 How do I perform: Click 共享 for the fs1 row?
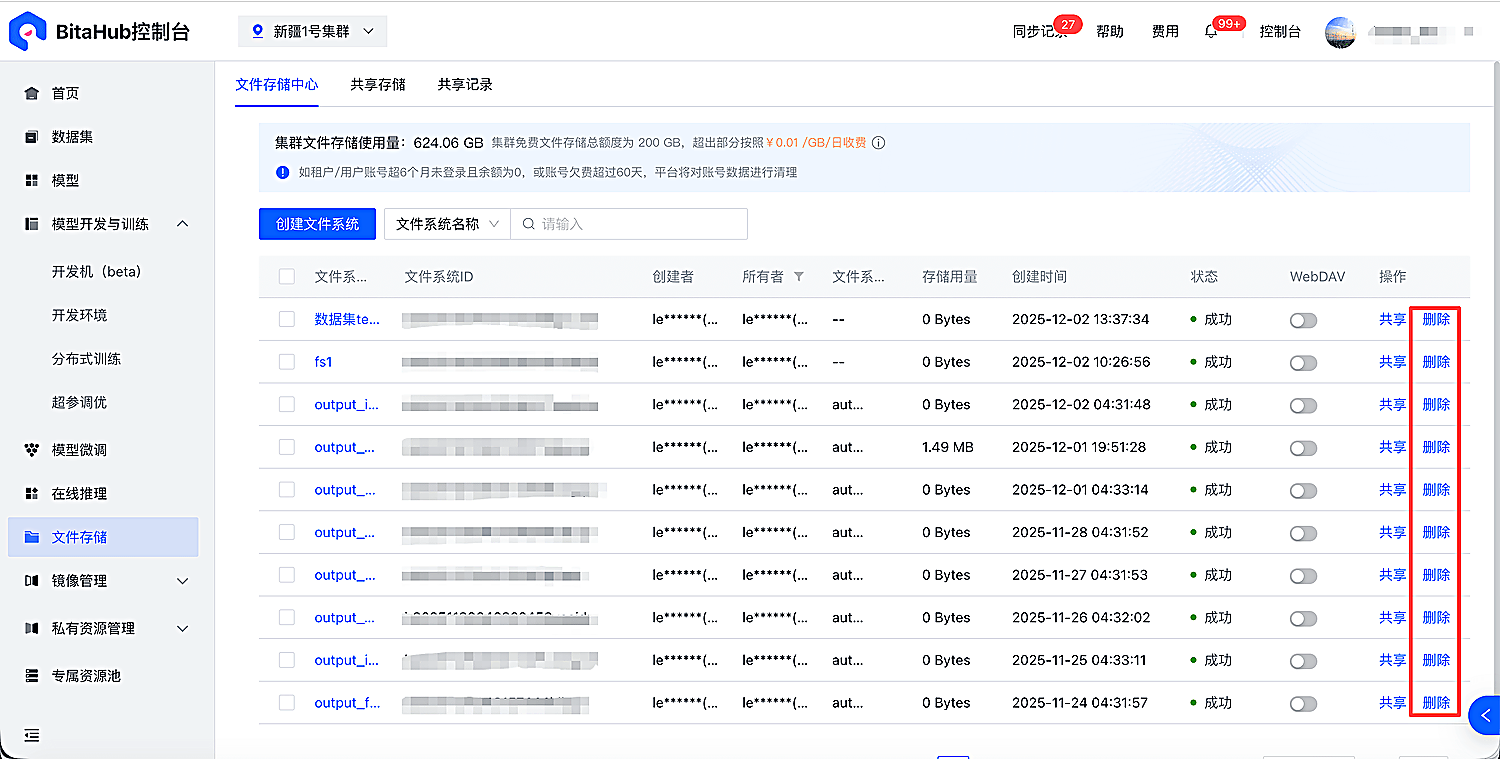tap(1392, 362)
